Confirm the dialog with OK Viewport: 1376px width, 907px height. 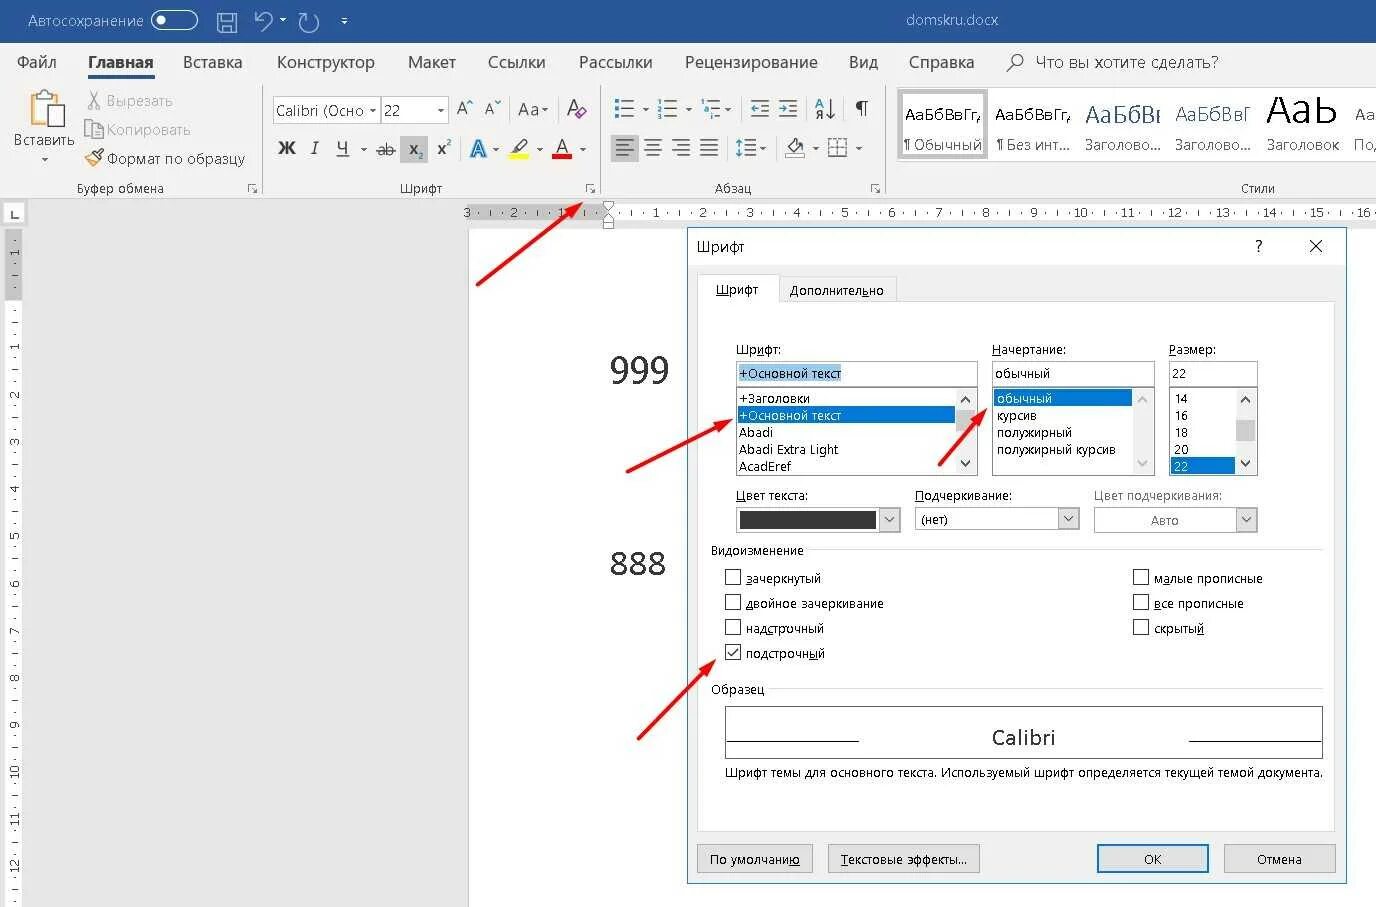(x=1153, y=859)
